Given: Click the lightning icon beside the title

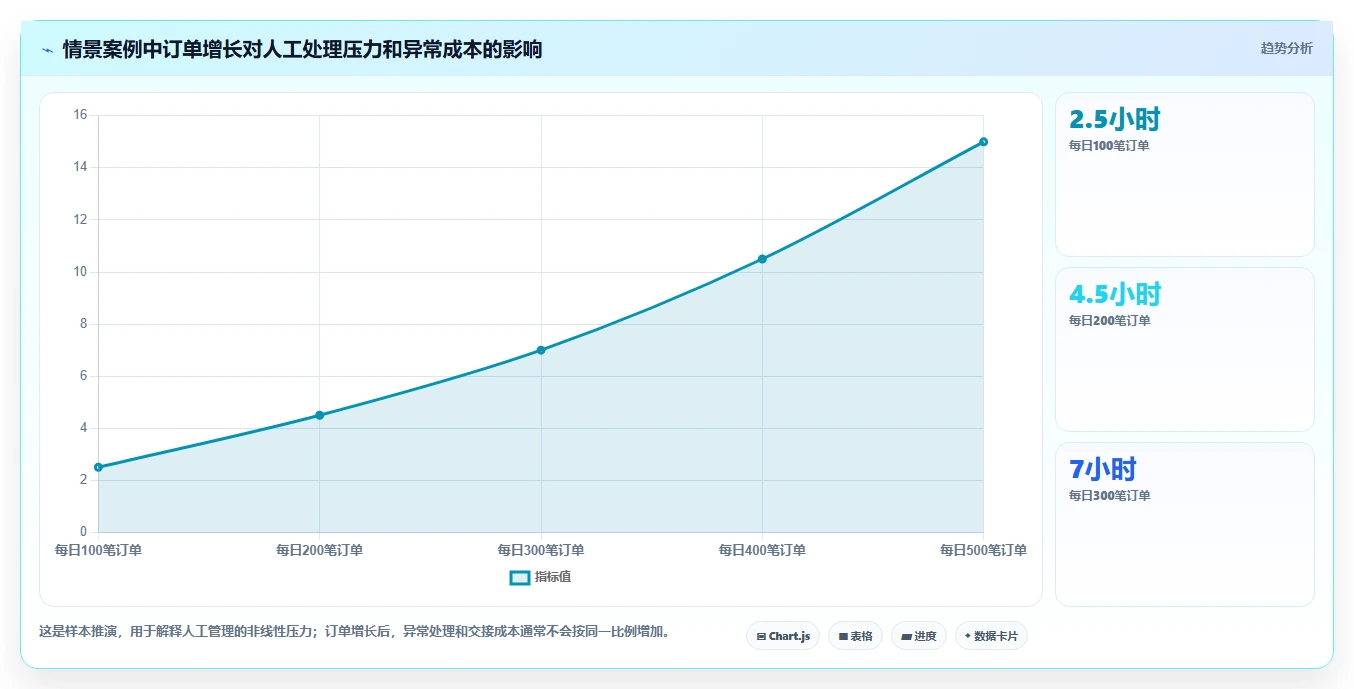Looking at the screenshot, I should coord(47,50).
